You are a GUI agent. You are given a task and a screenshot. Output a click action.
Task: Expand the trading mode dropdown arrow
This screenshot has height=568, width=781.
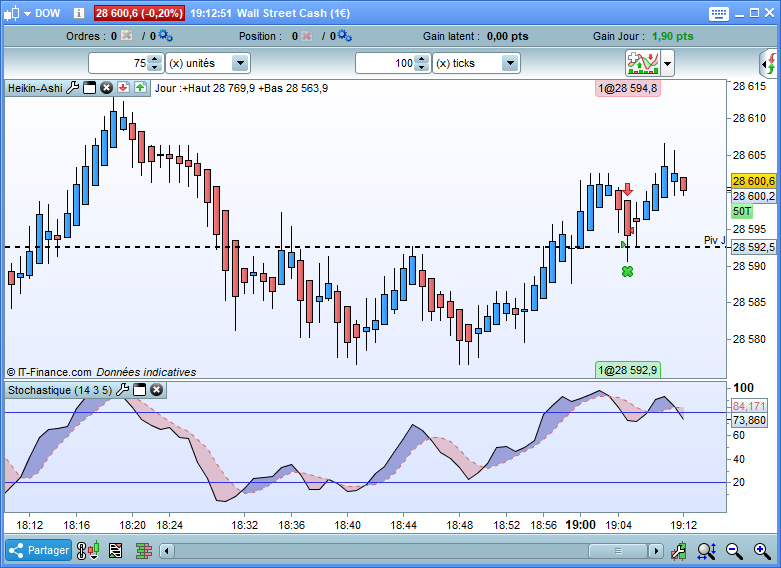coord(667,64)
